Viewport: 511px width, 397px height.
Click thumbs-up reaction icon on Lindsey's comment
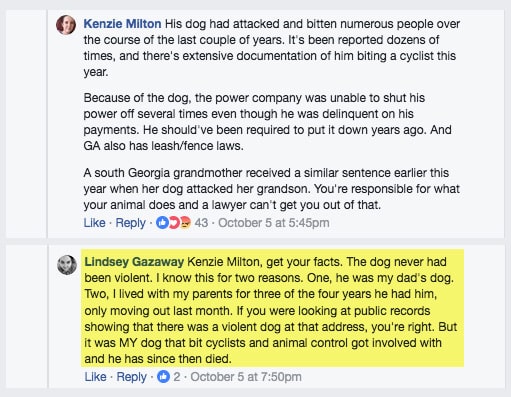(x=163, y=377)
